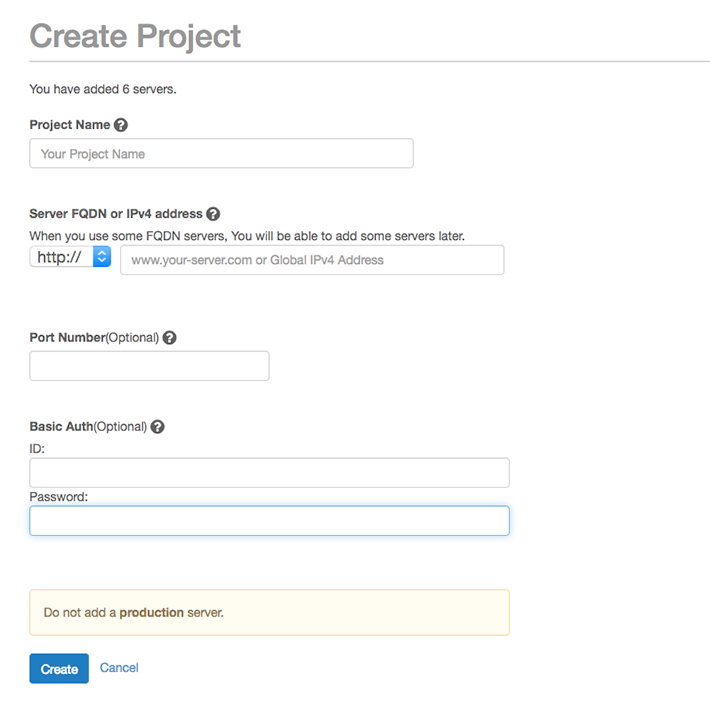The height and width of the screenshot is (713, 710).
Task: Click the Basic Auth ID field
Action: (269, 472)
